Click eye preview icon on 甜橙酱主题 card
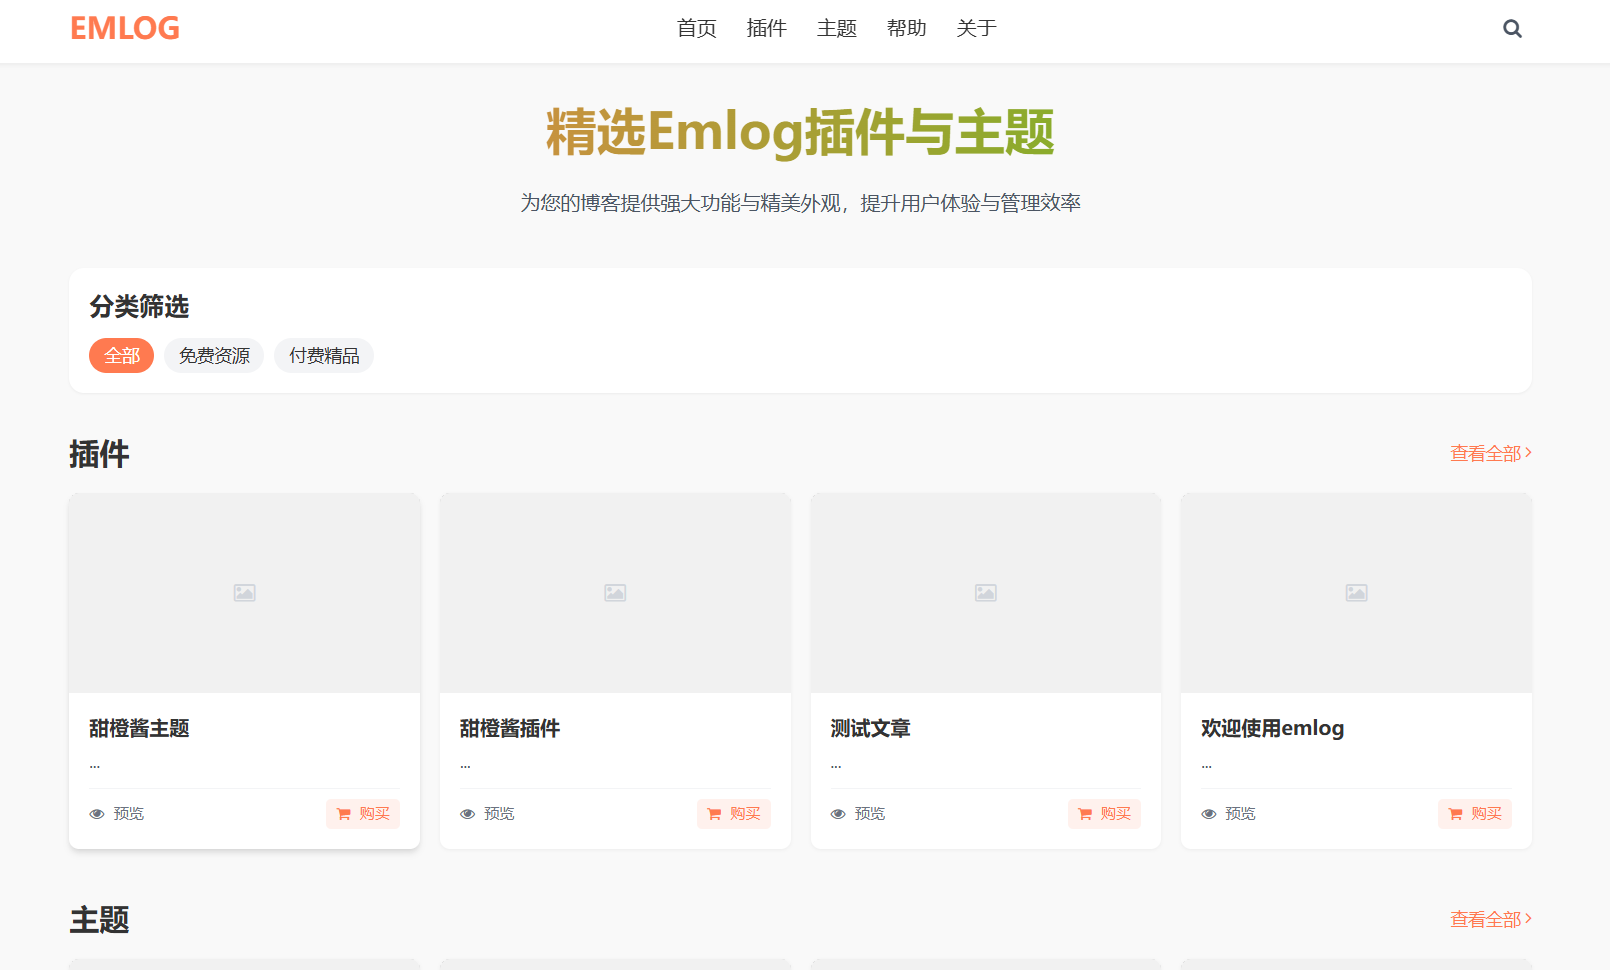Viewport: 1610px width, 970px height. point(97,814)
